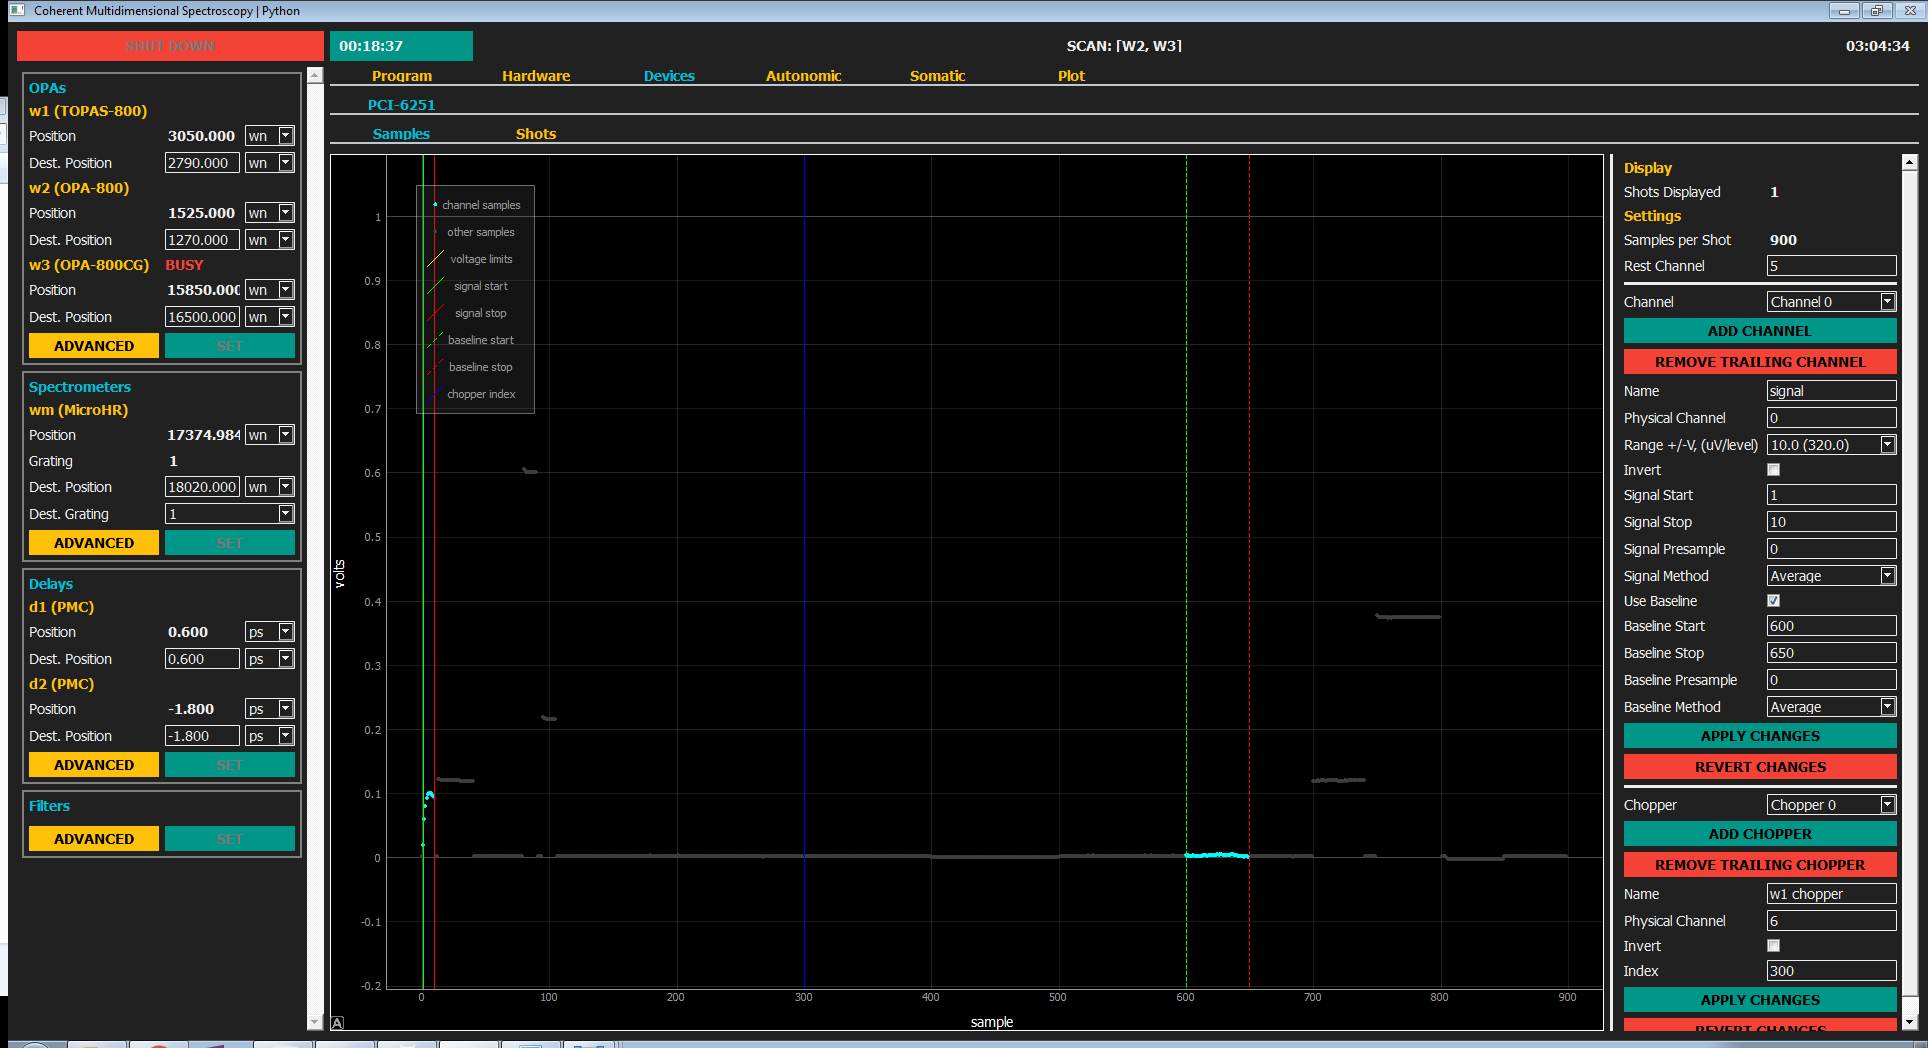Toggle the w1 chopper Invert checkbox
The height and width of the screenshot is (1048, 1928).
coord(1774,946)
